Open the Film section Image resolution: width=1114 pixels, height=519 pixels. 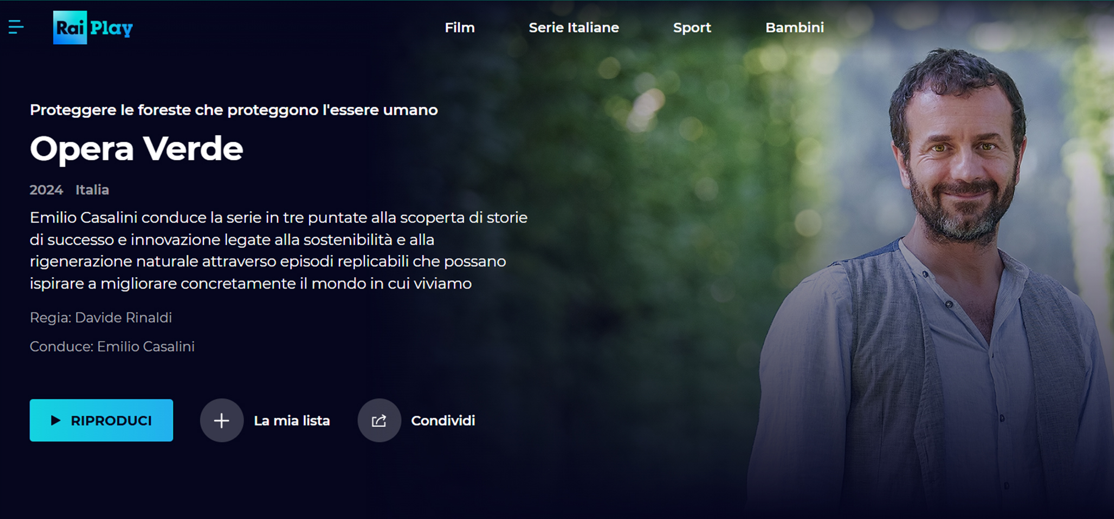tap(460, 28)
